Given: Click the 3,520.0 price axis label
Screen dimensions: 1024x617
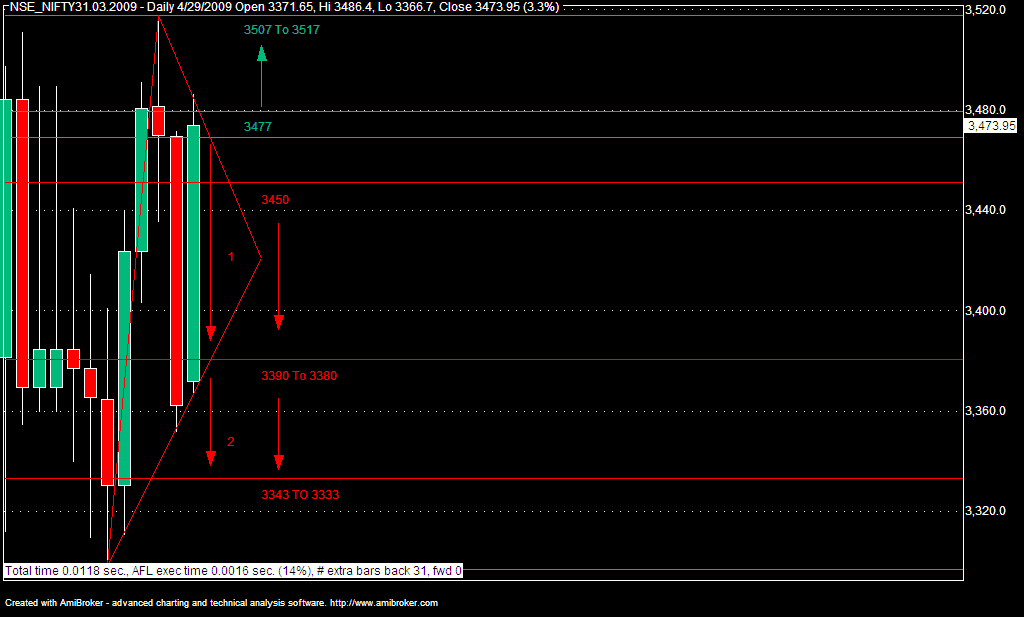Looking at the screenshot, I should (985, 10).
